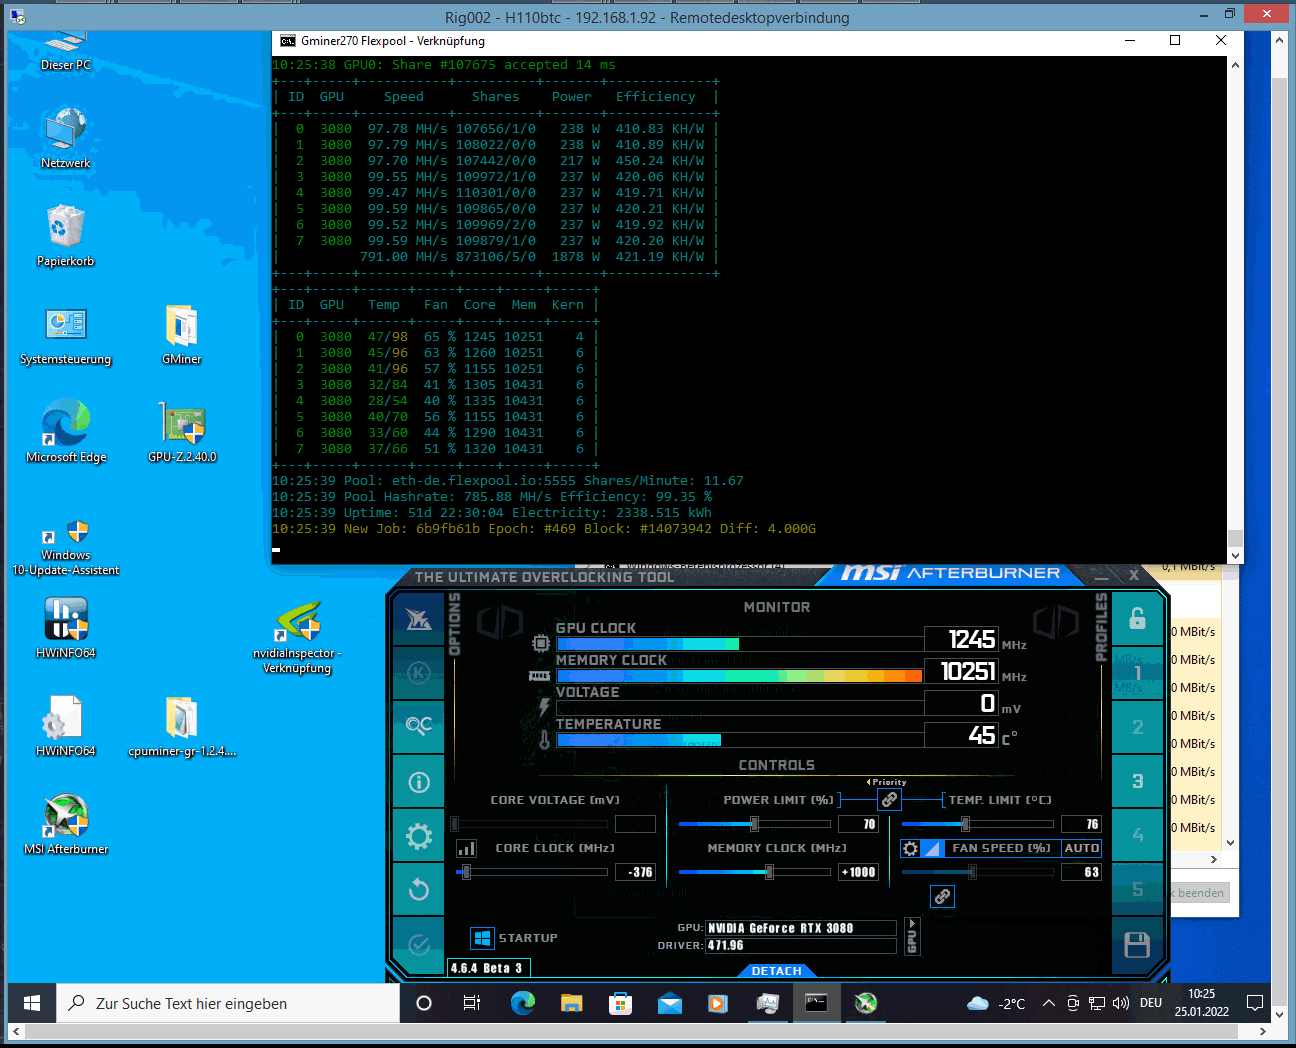This screenshot has height=1048, width=1296.
Task: Click the memory clock value field +1000
Action: (858, 872)
